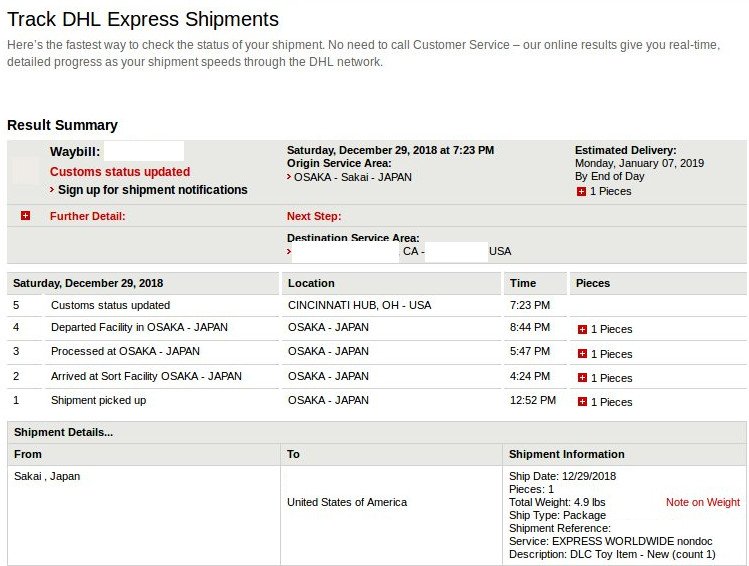Expand 1 Pieces under Estimated Delivery

click(x=581, y=192)
